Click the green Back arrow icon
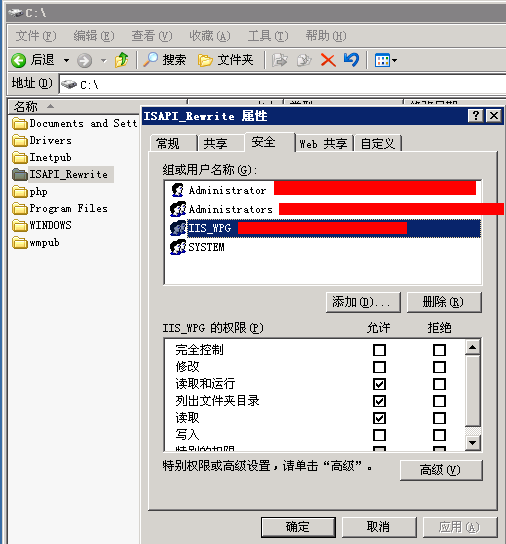Screen dimensions: 506x544 (x=18, y=60)
